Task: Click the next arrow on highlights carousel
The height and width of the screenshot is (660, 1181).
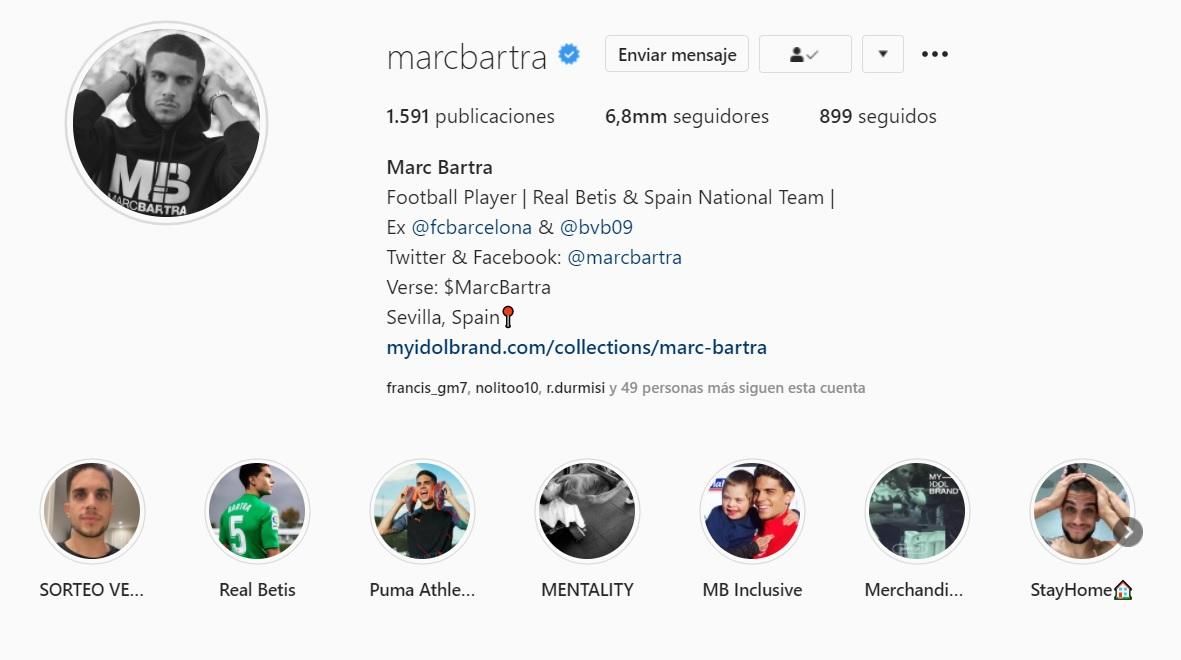Action: coord(1128,532)
